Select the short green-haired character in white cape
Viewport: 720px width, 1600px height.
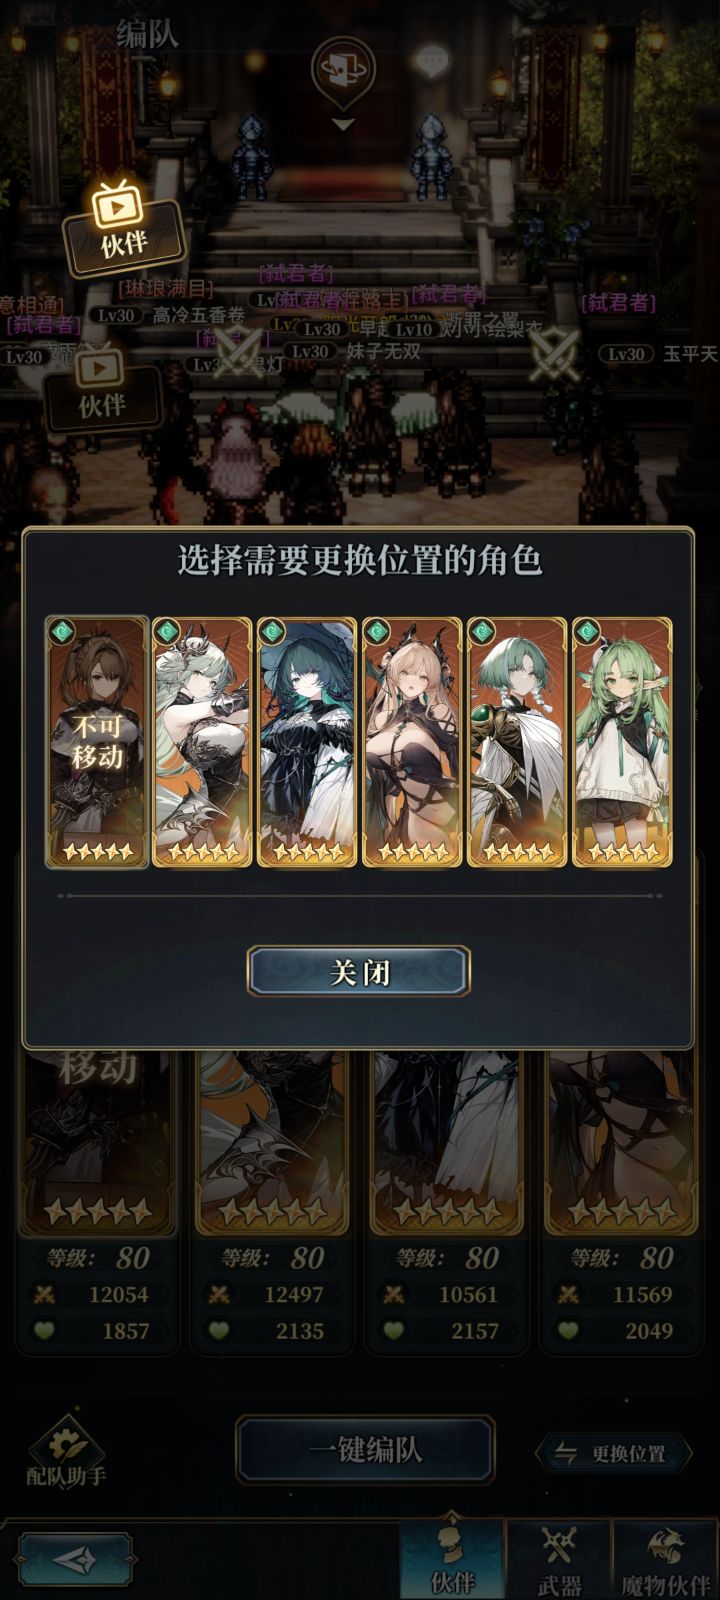point(517,742)
